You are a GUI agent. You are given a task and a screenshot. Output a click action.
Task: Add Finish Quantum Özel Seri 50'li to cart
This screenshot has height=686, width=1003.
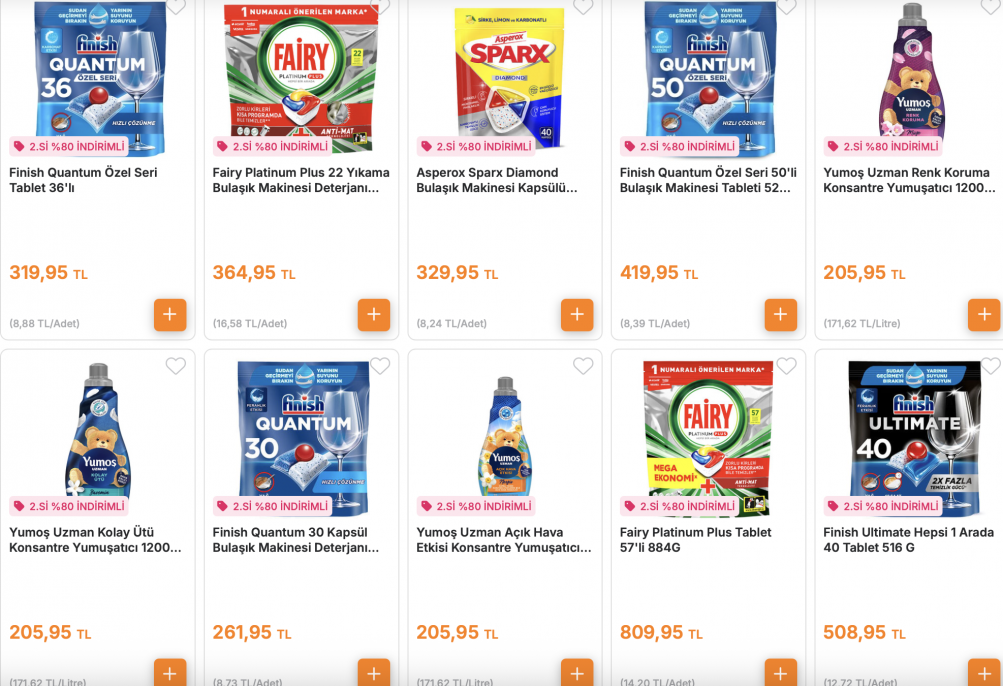[781, 315]
